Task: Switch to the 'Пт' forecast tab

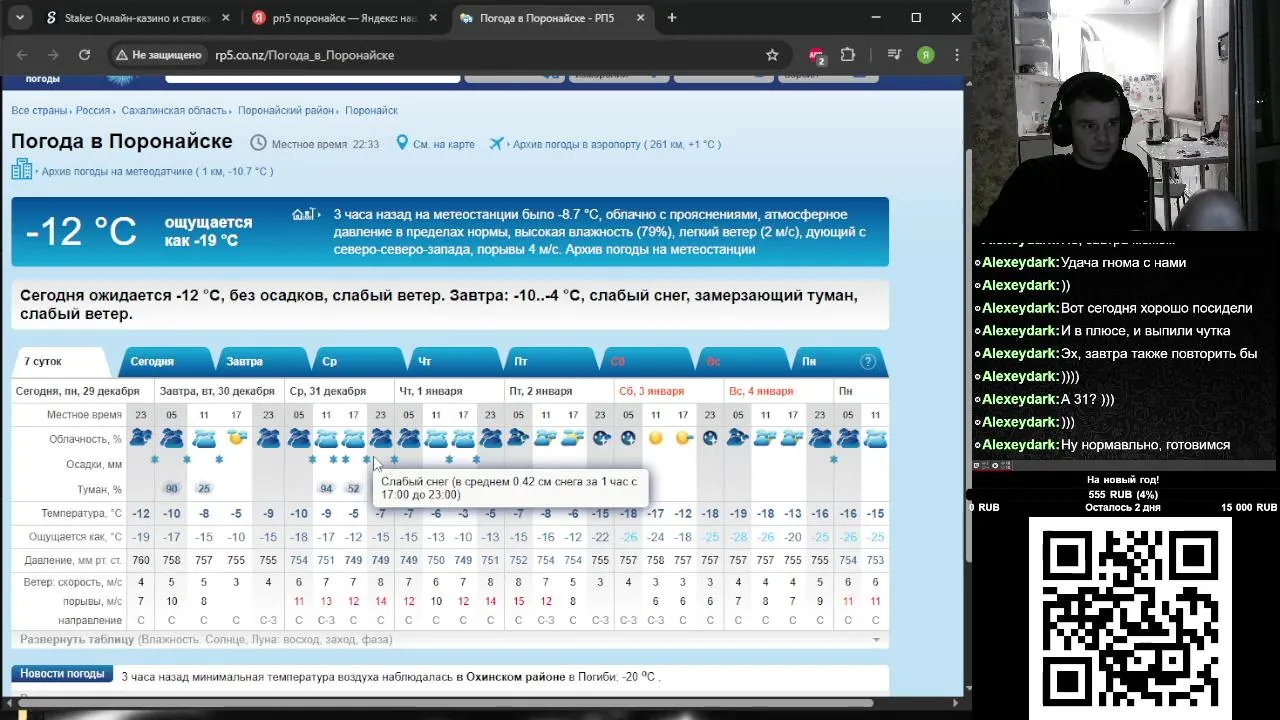Action: pyautogui.click(x=550, y=361)
